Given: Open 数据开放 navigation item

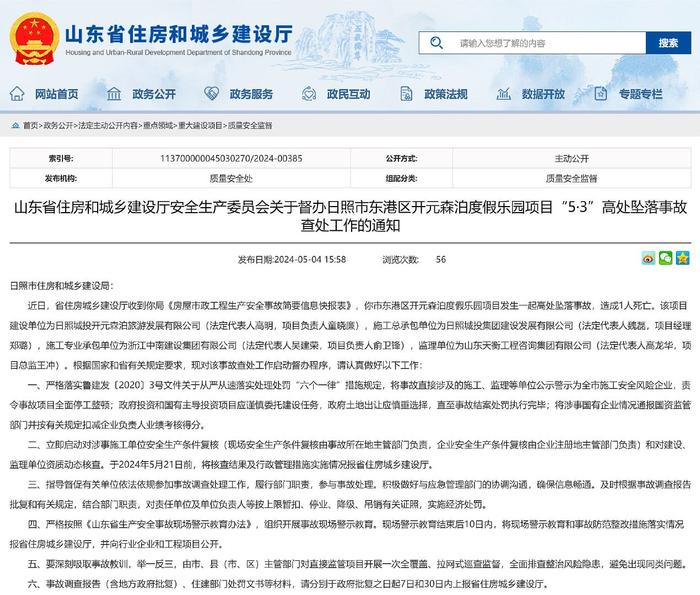Looking at the screenshot, I should click(x=543, y=94).
